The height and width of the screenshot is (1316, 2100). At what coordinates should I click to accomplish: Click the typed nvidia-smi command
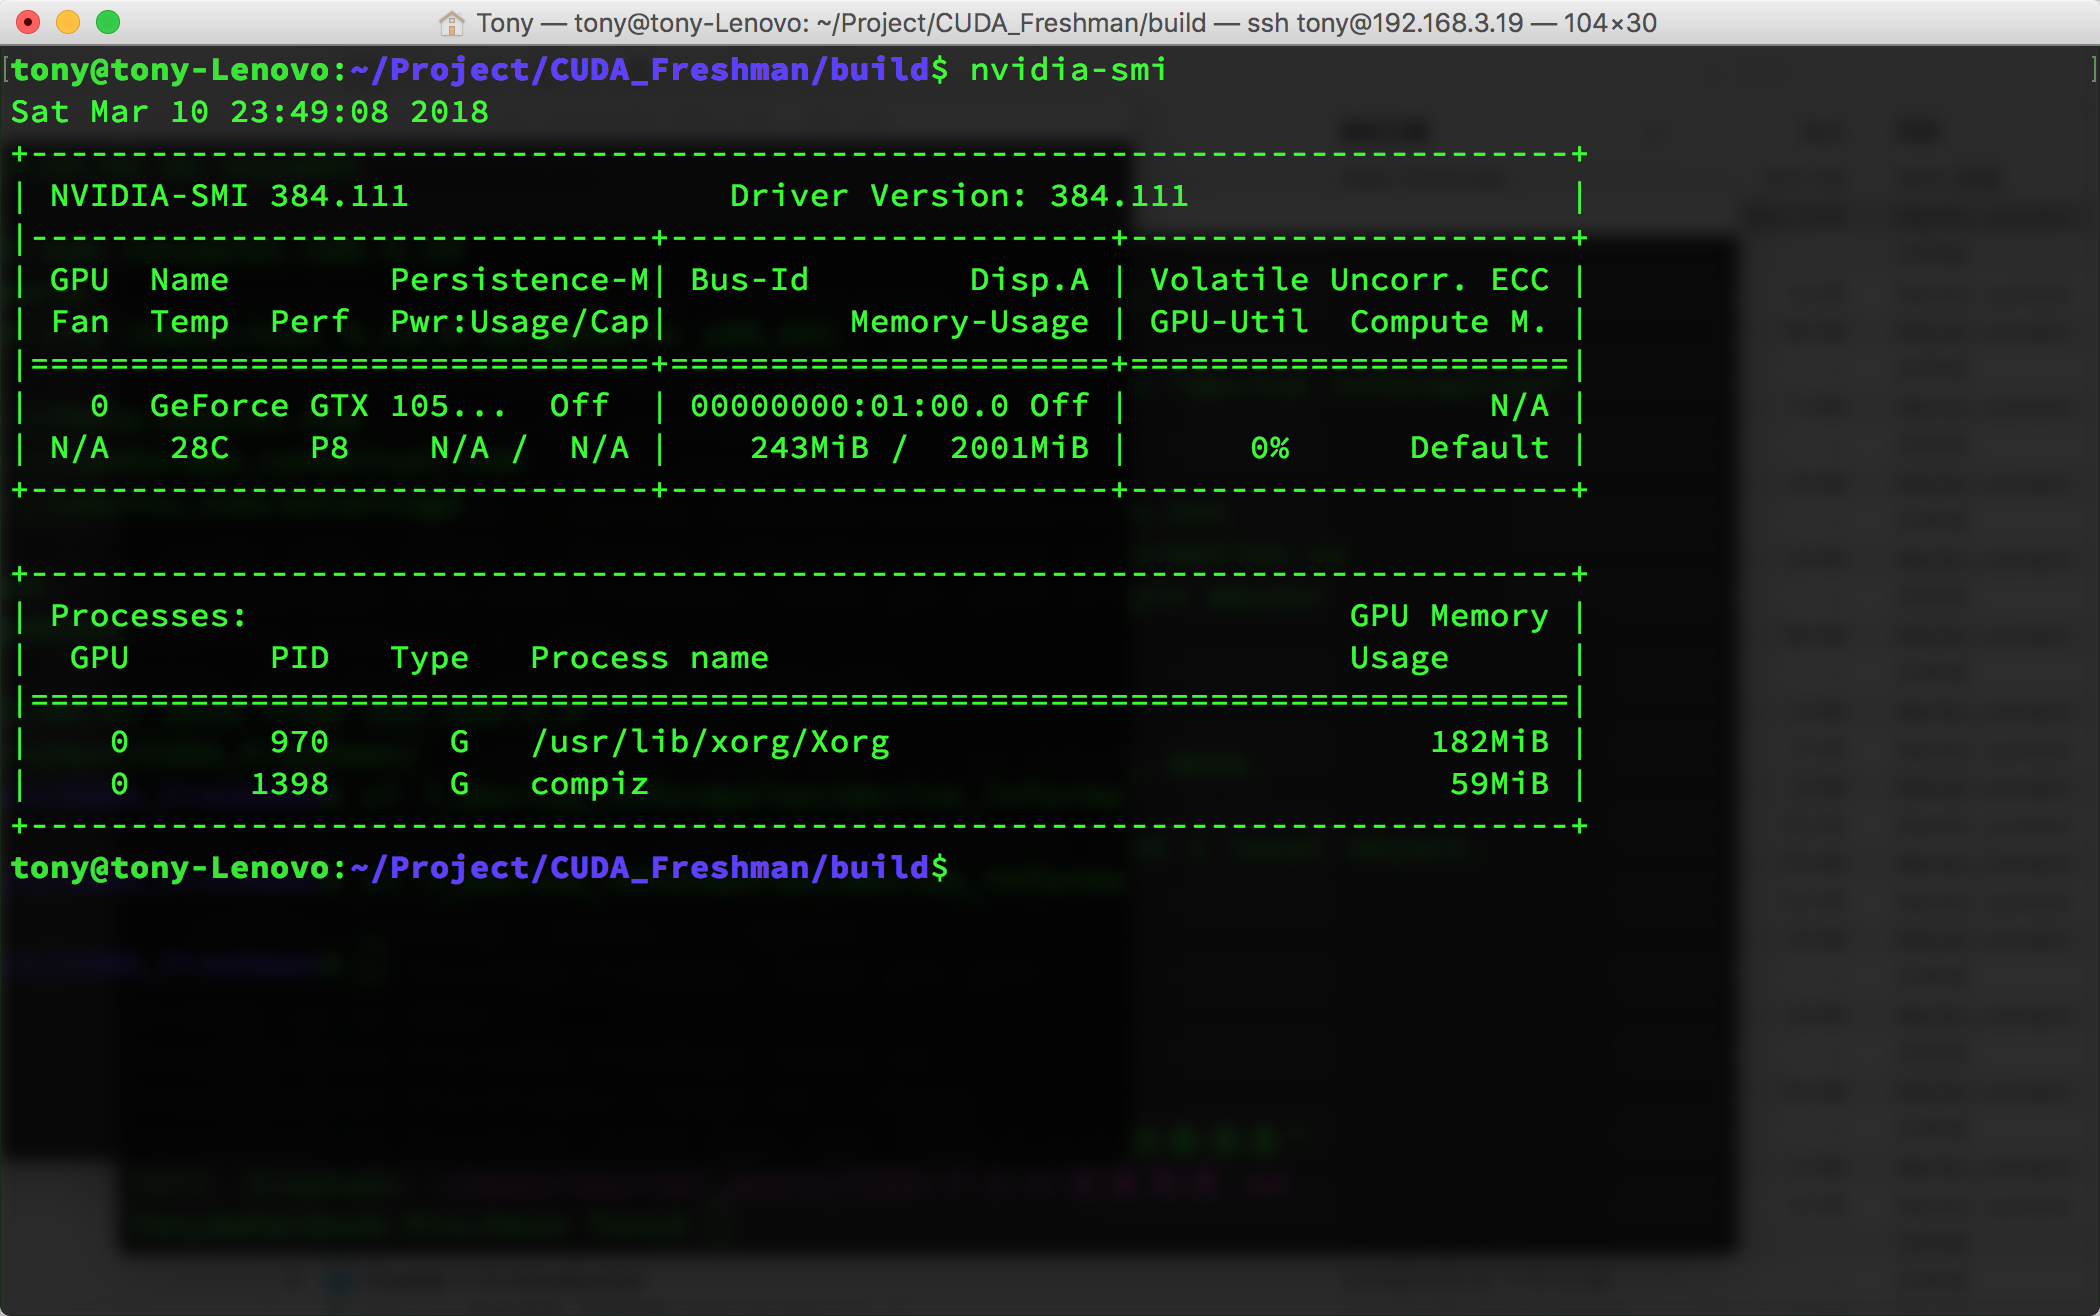[1068, 70]
